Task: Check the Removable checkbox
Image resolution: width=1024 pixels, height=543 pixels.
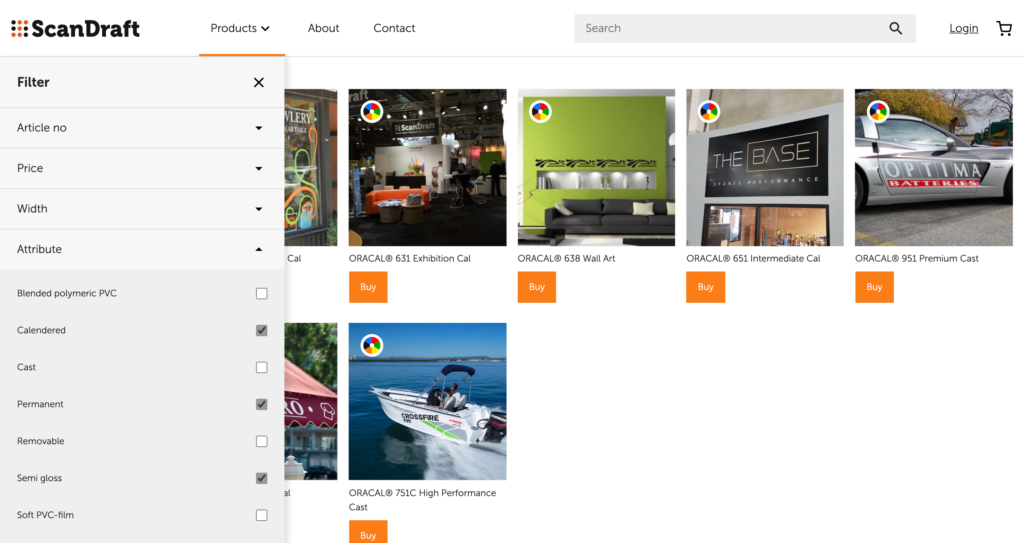Action: click(261, 441)
